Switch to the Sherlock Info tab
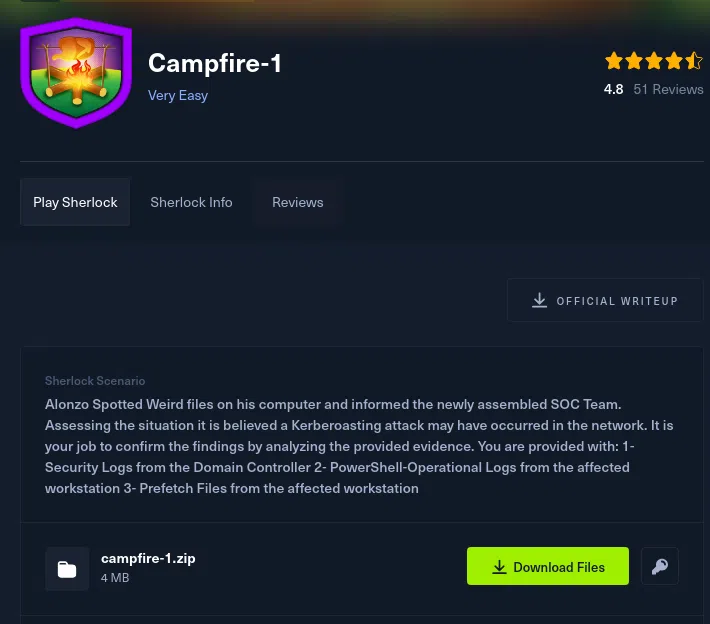Screen dimensions: 710x624 tap(191, 202)
